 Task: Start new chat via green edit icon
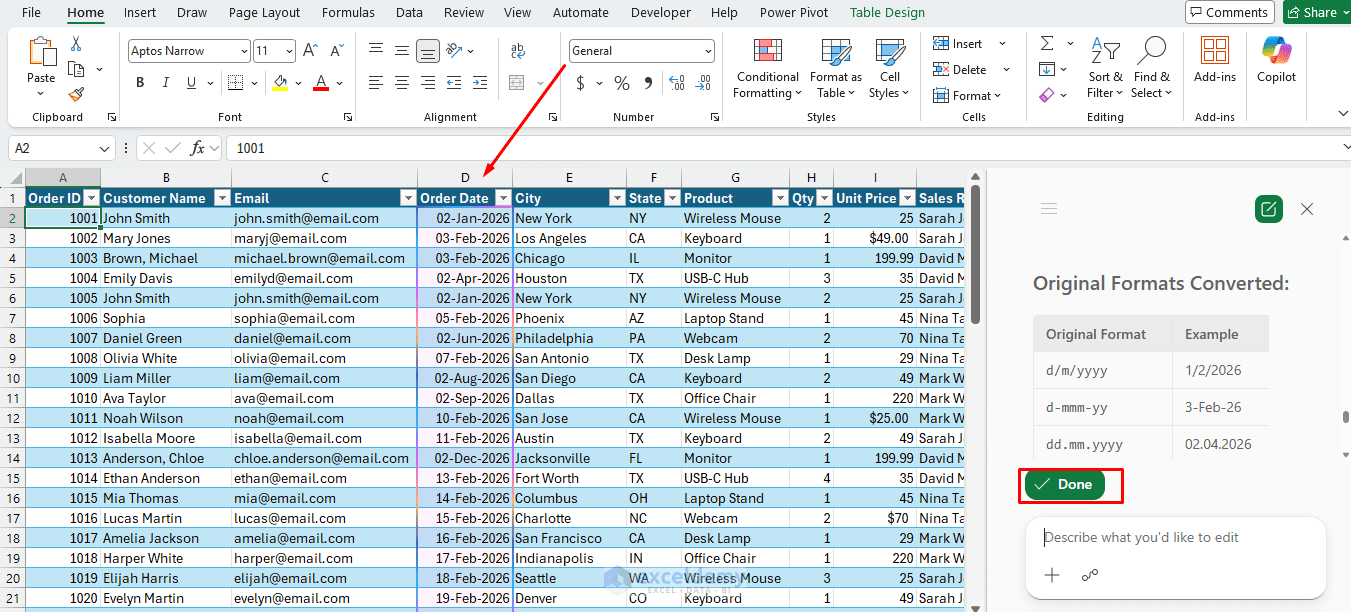(1269, 209)
